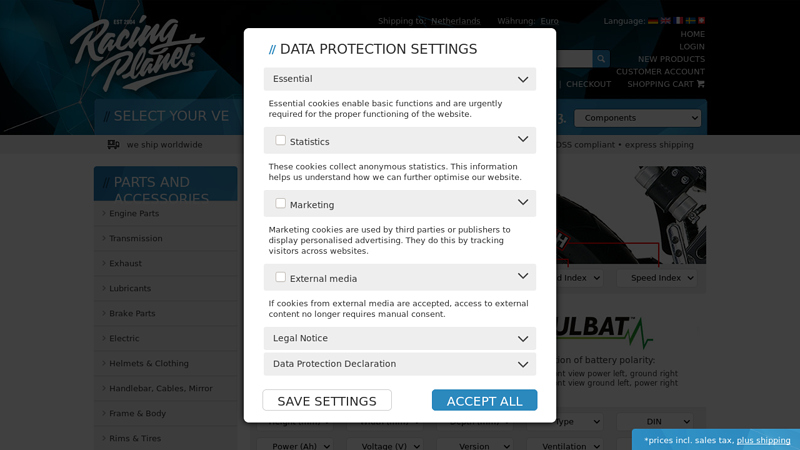Expand the Essential cookies section
Image resolution: width=800 pixels, height=450 pixels.
coord(400,79)
